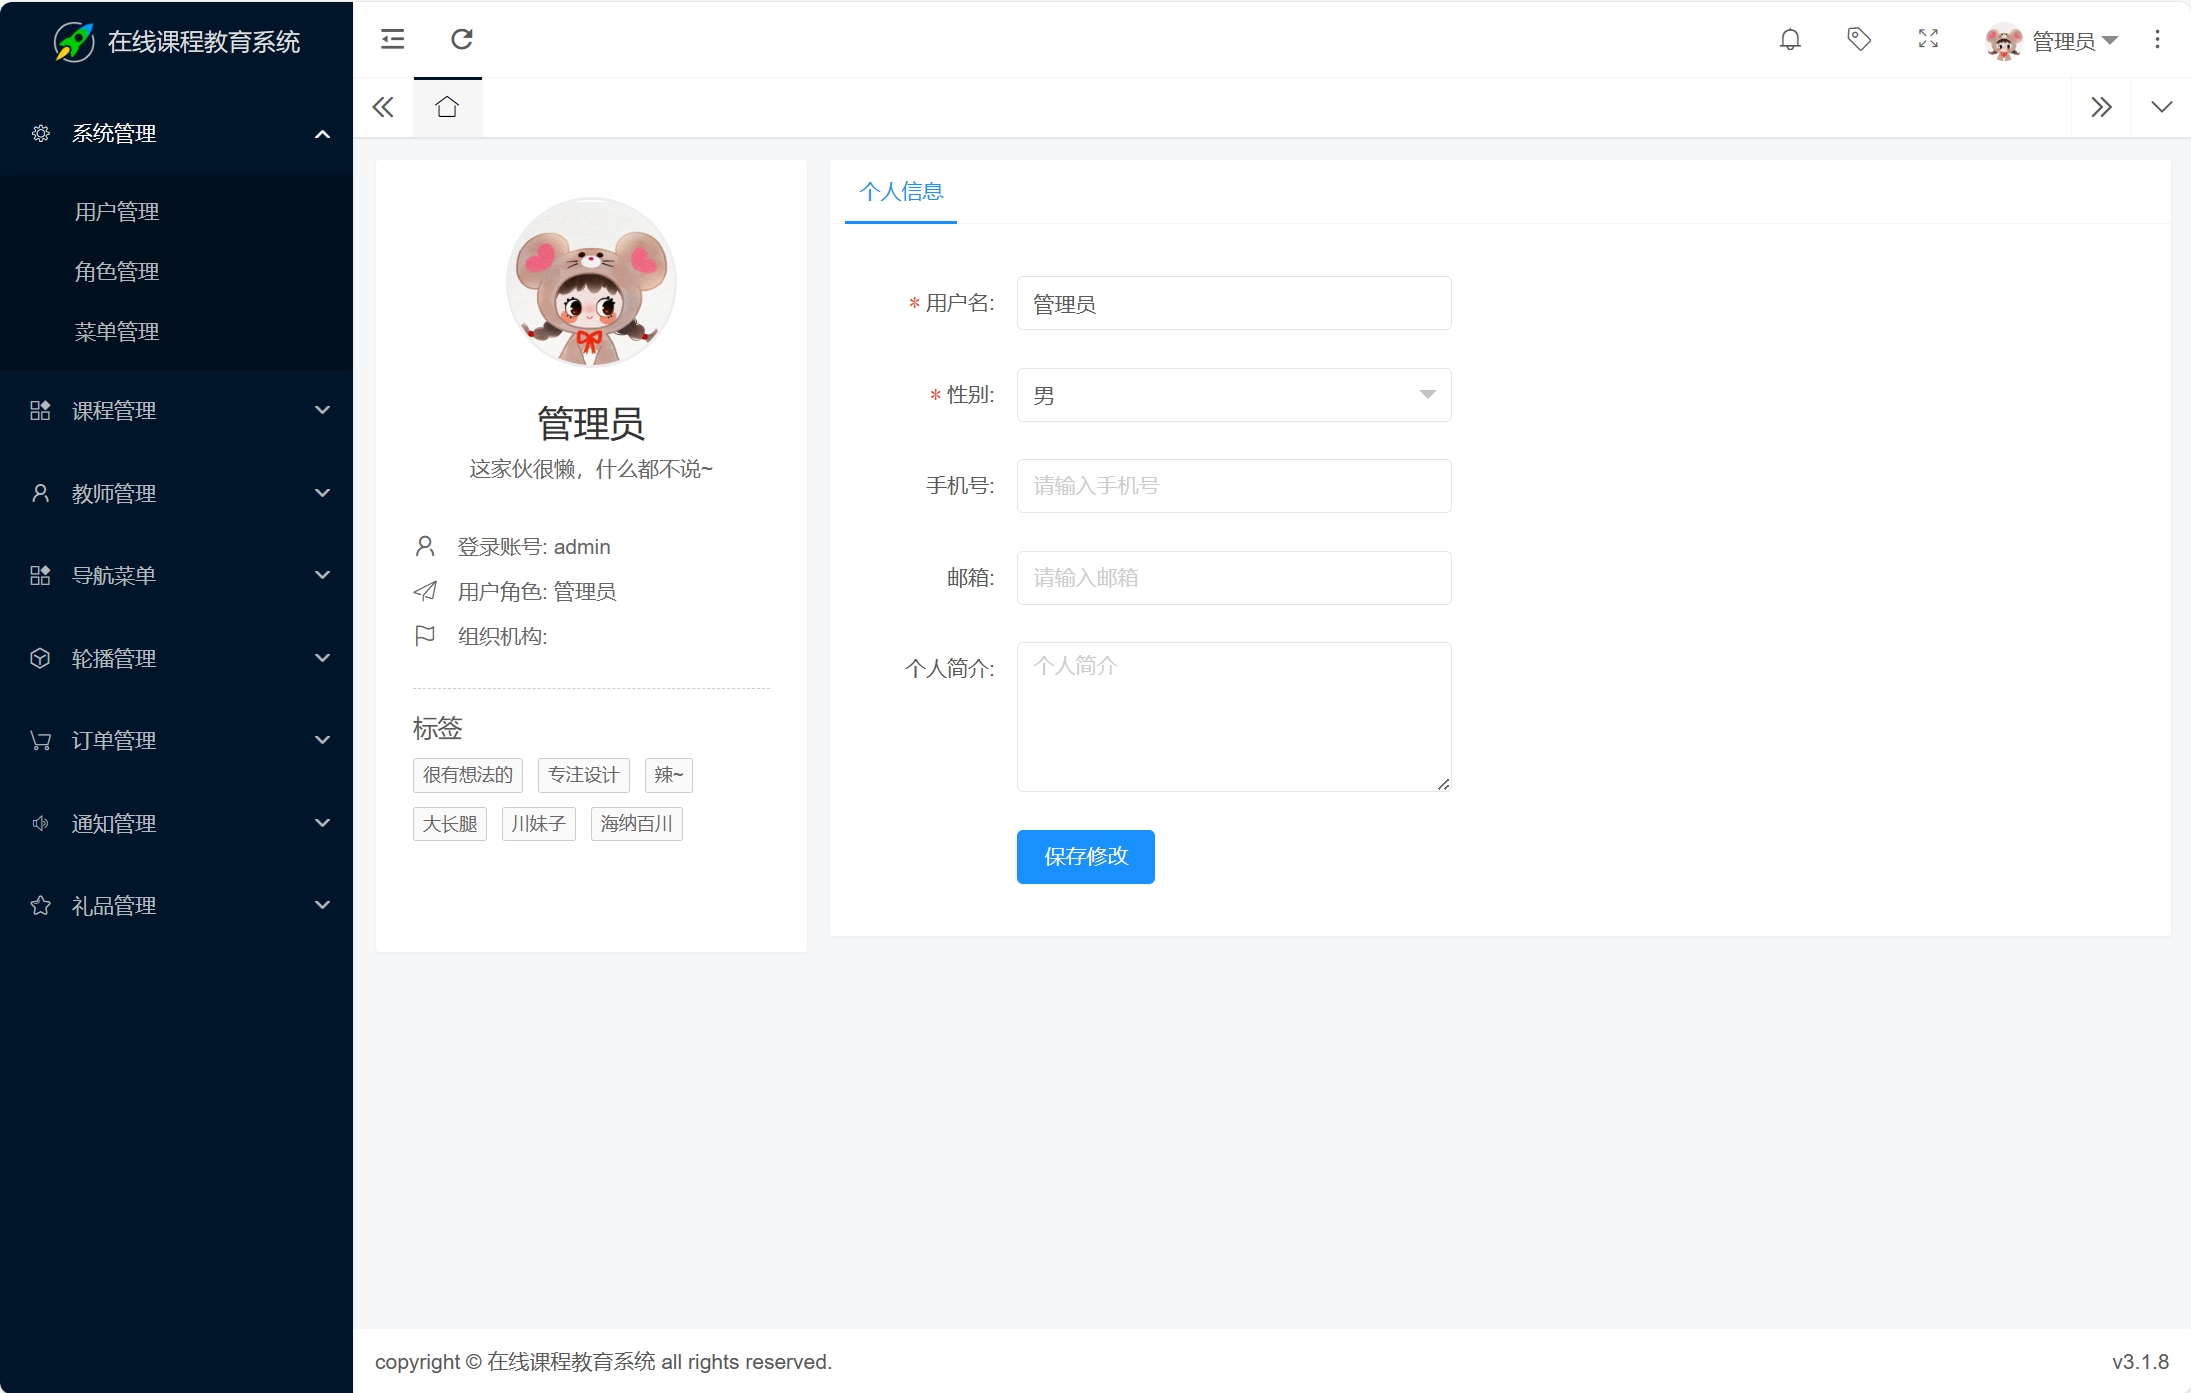Expand the 课程管理 menu group
This screenshot has height=1393, width=2191.
point(176,411)
